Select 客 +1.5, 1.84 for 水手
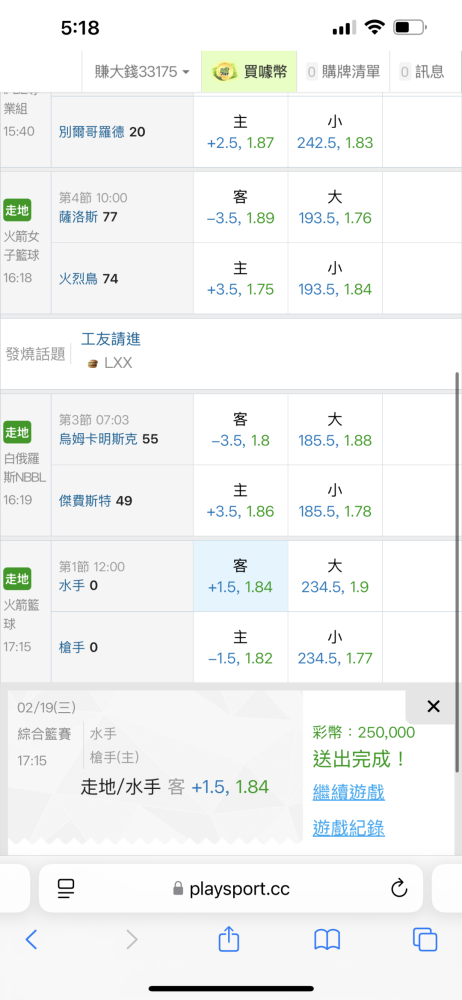The height and width of the screenshot is (1000, 462). (x=241, y=576)
